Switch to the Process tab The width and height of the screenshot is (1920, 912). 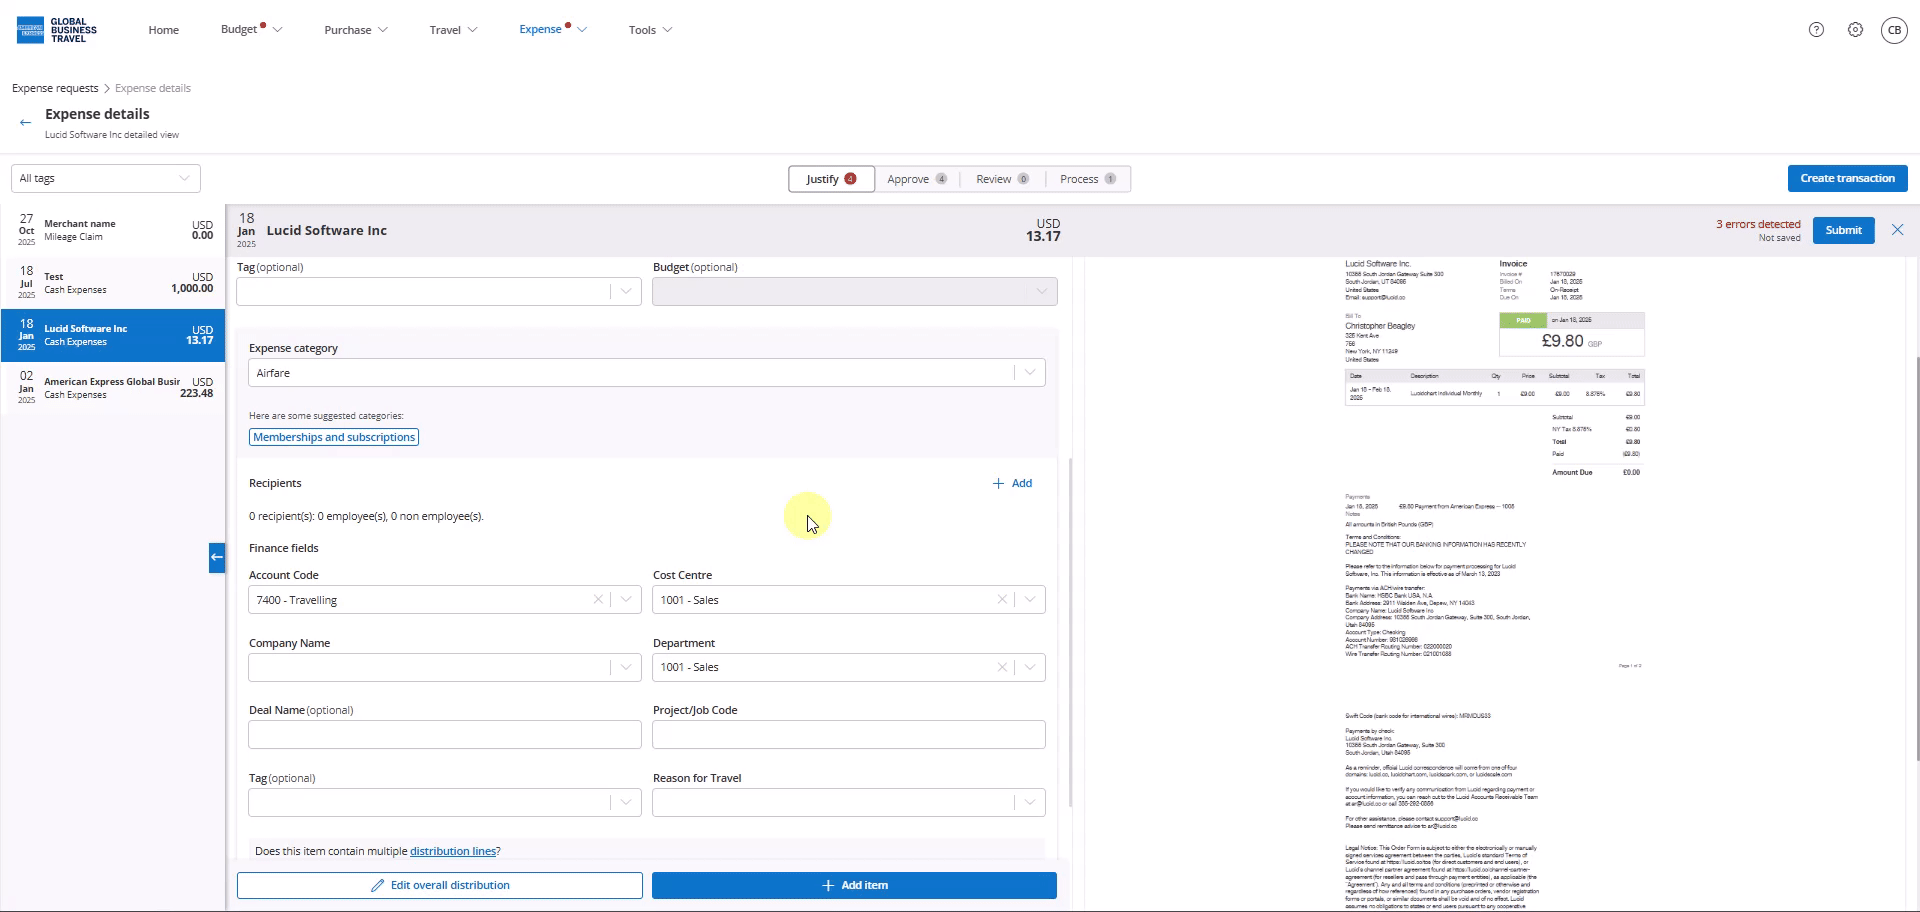click(x=1088, y=179)
